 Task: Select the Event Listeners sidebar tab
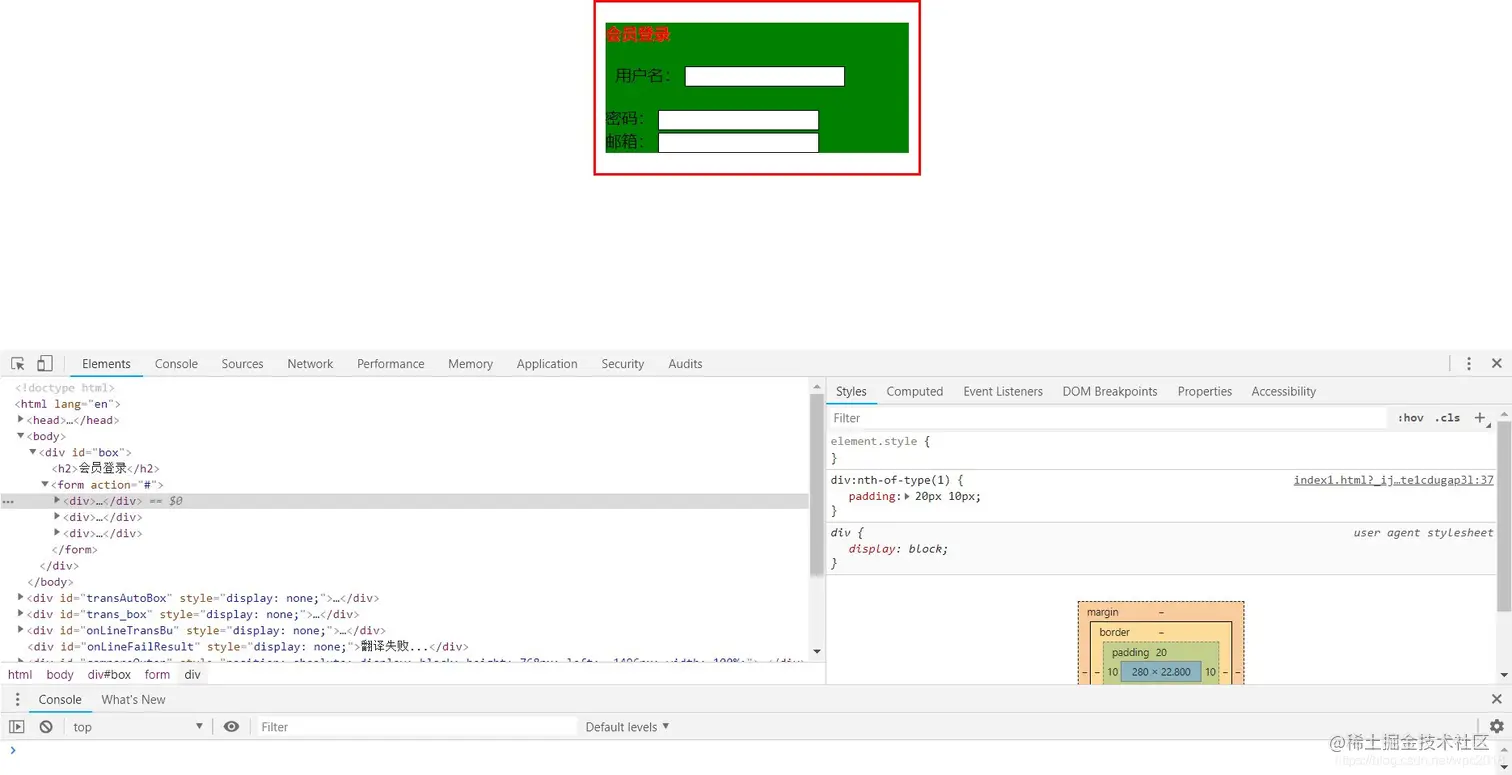[x=1003, y=391]
